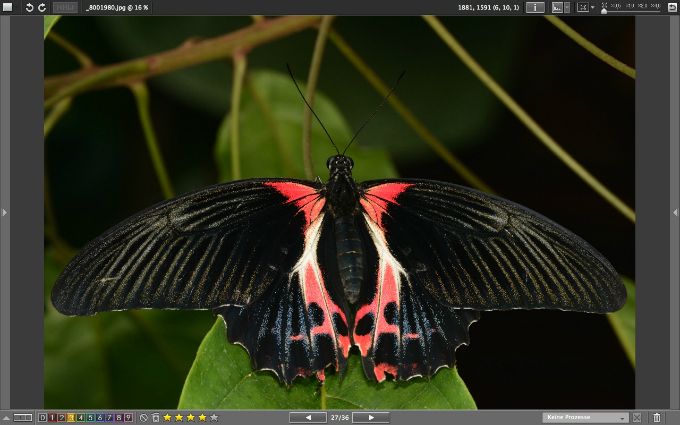Image resolution: width=680 pixels, height=425 pixels.
Task: Go to the next image
Action: [x=371, y=418]
